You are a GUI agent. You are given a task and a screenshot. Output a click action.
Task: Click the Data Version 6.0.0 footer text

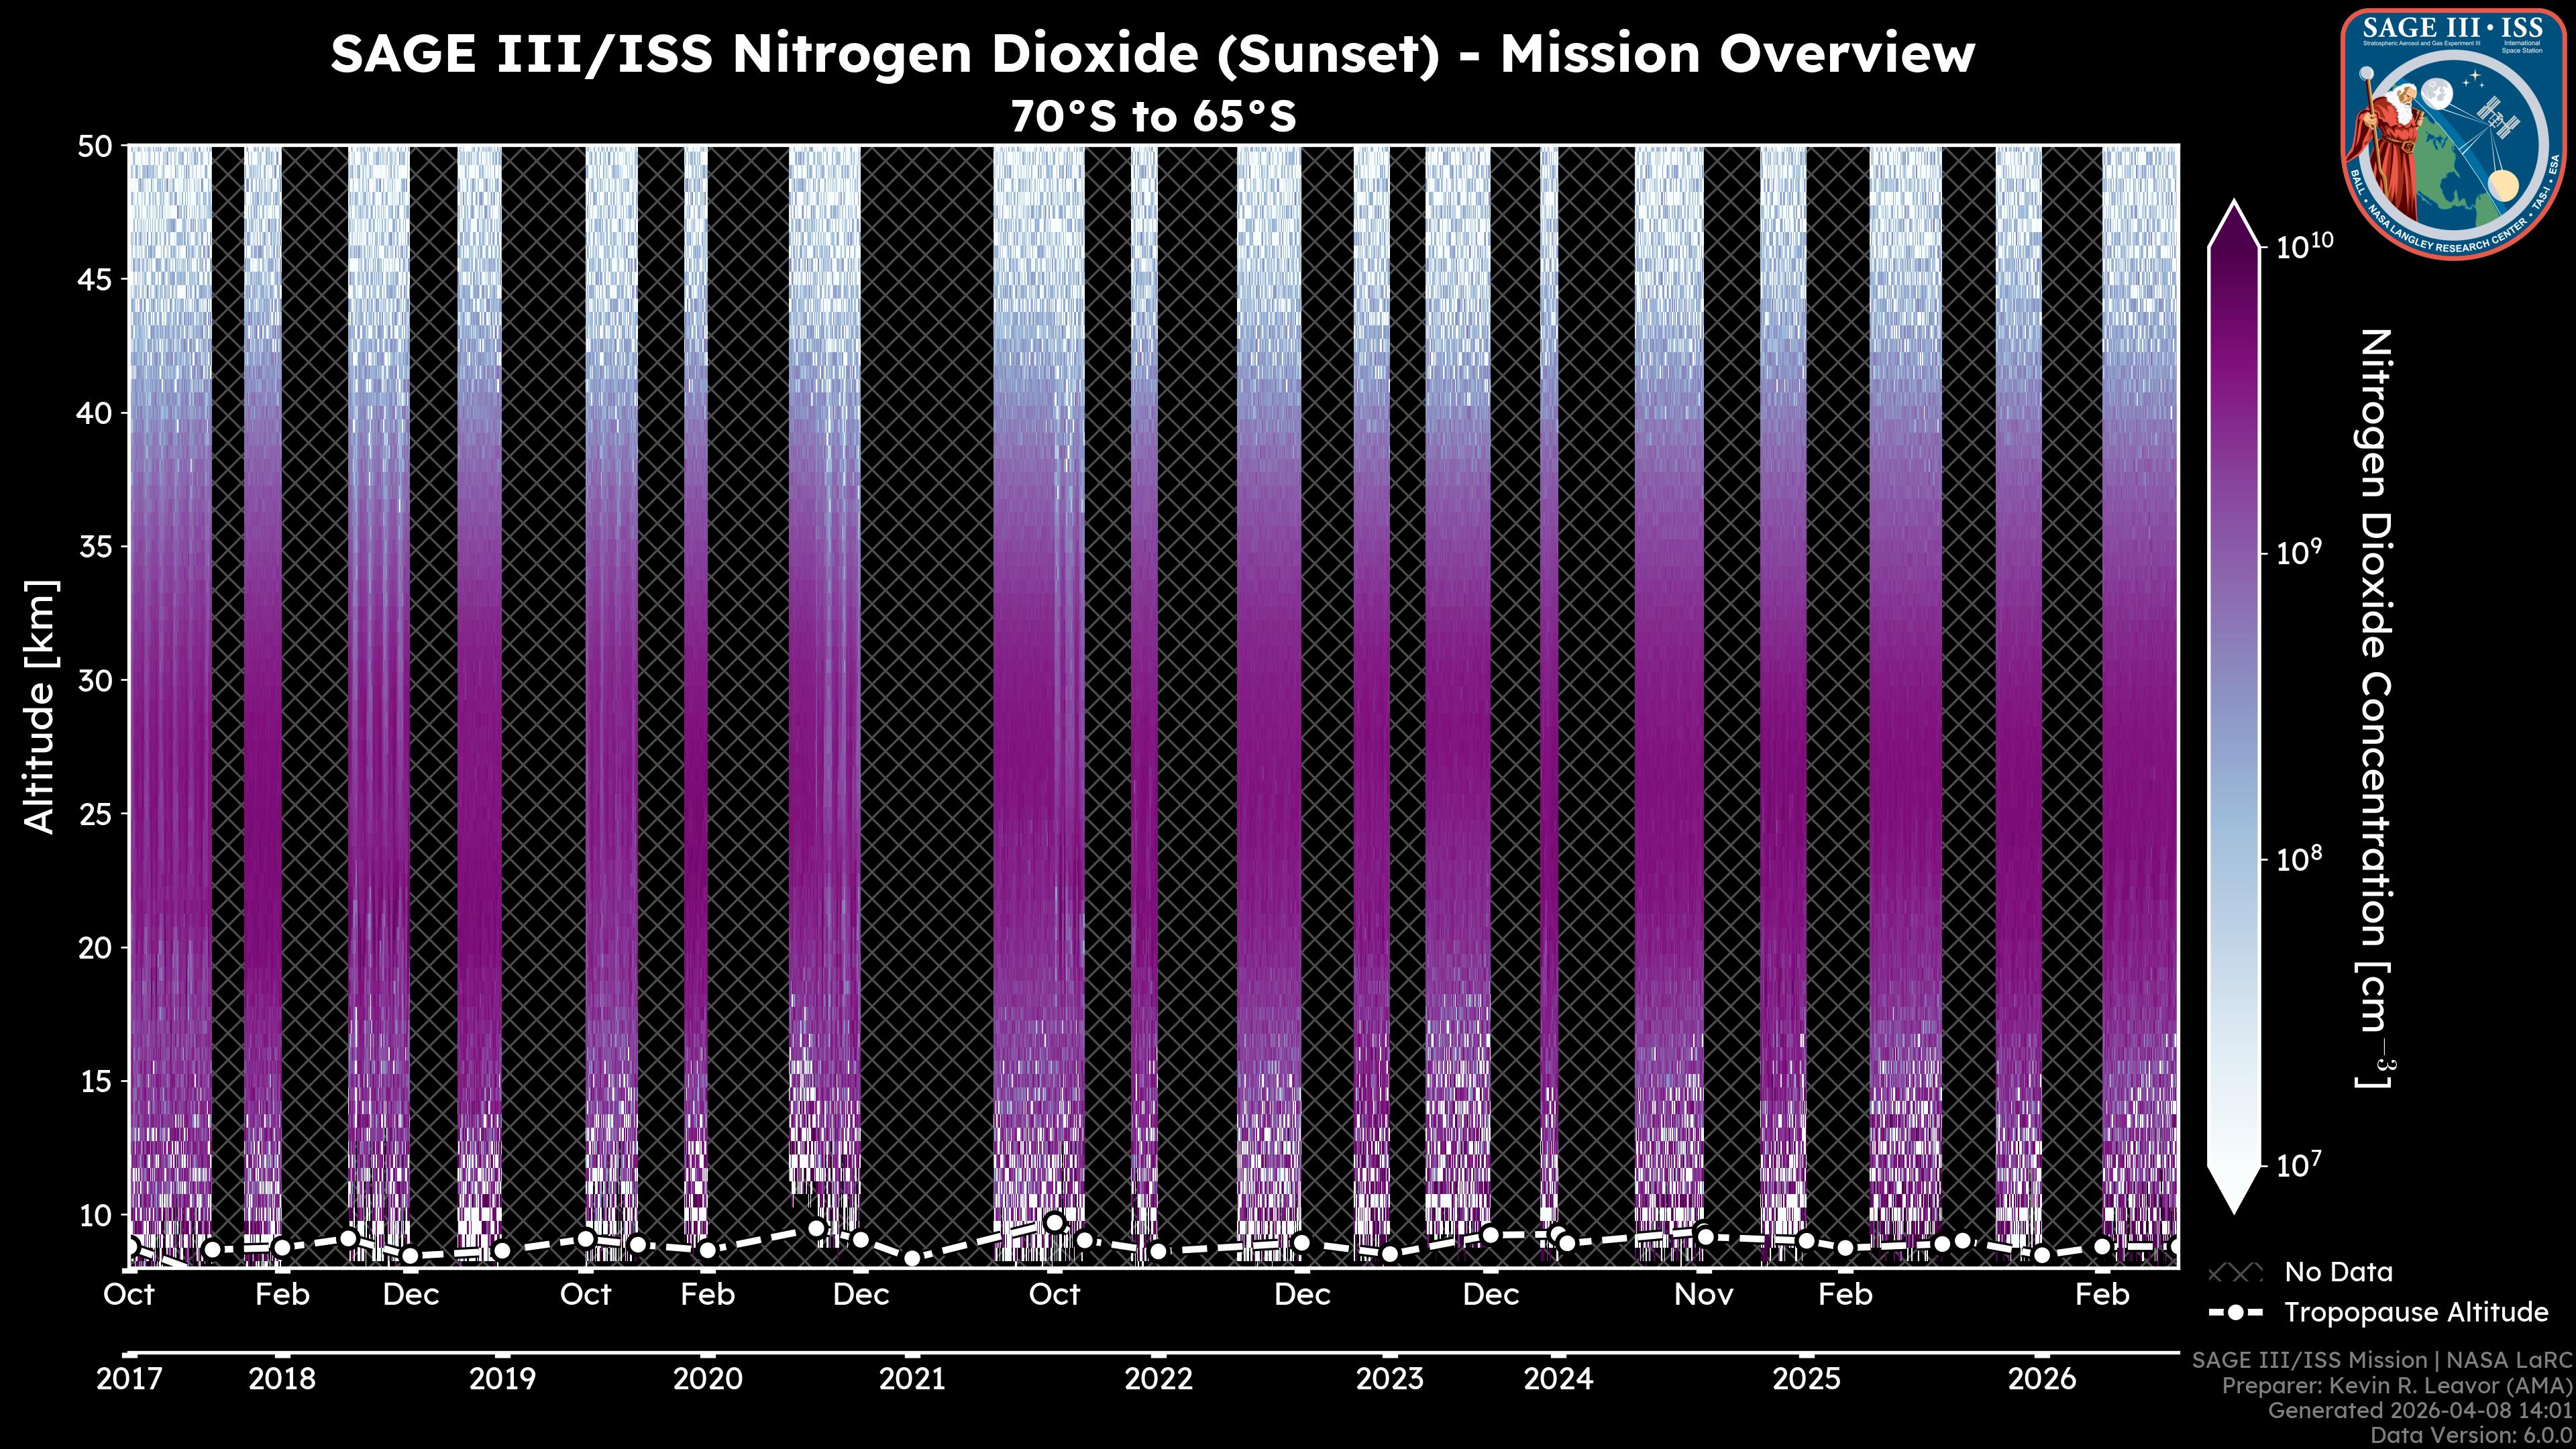[x=2472, y=1436]
